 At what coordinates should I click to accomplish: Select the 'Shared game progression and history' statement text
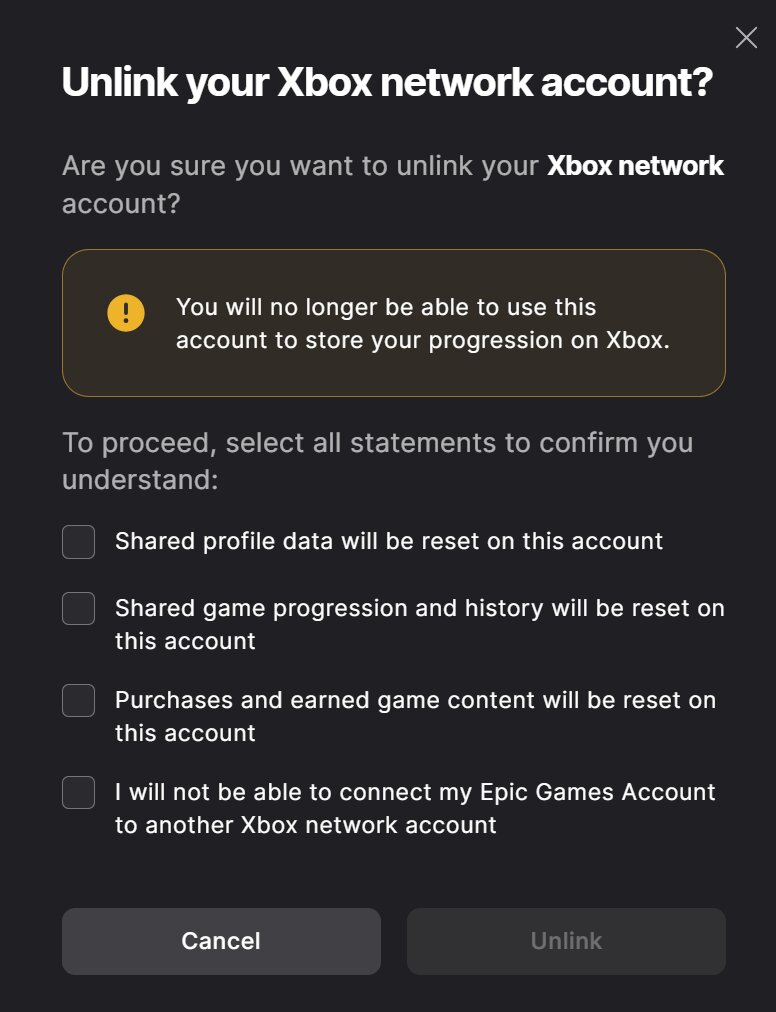coord(419,608)
